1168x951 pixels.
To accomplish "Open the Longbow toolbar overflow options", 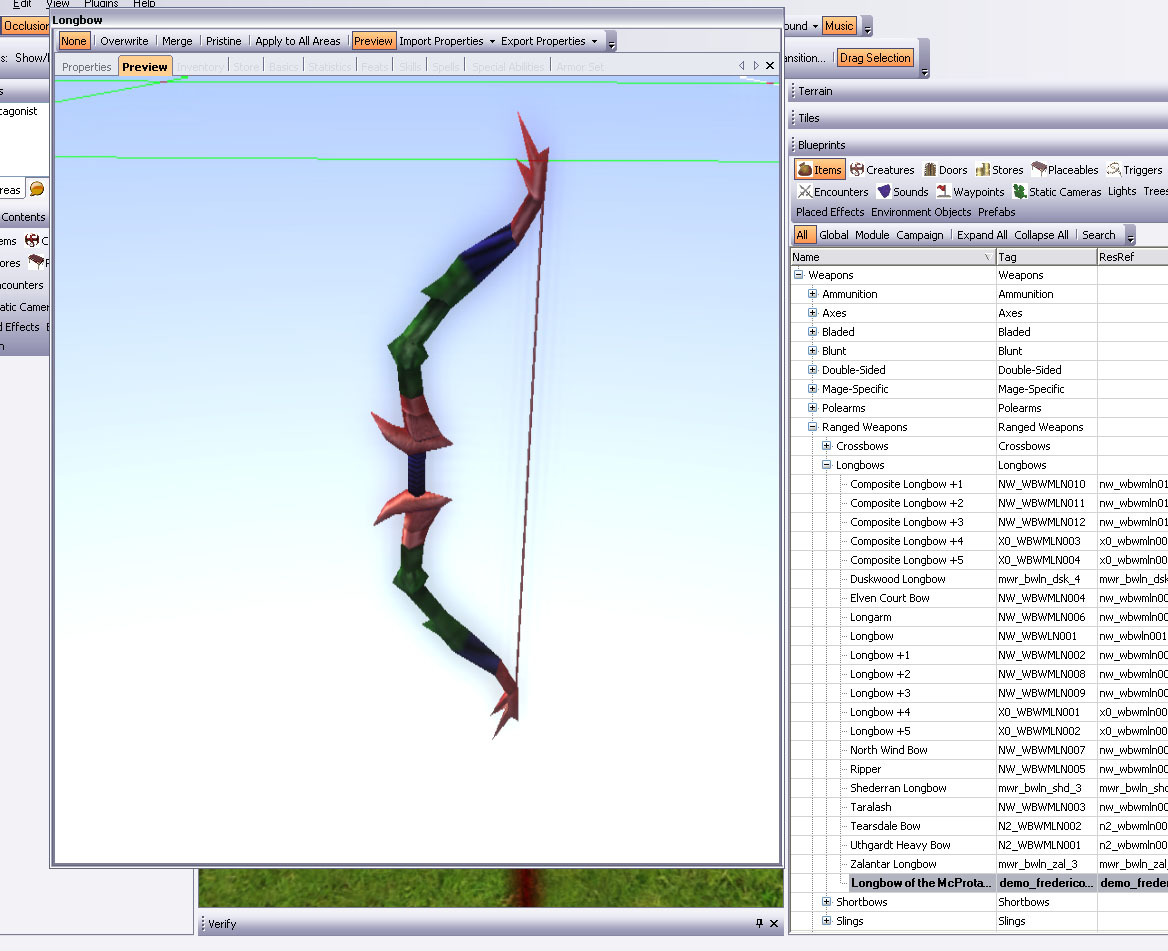I will coord(612,42).
